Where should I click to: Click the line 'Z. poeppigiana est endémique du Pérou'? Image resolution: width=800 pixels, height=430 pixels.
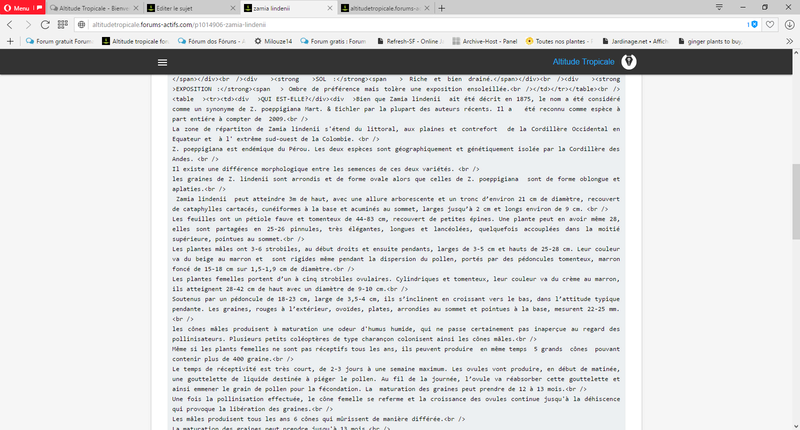[396, 149]
